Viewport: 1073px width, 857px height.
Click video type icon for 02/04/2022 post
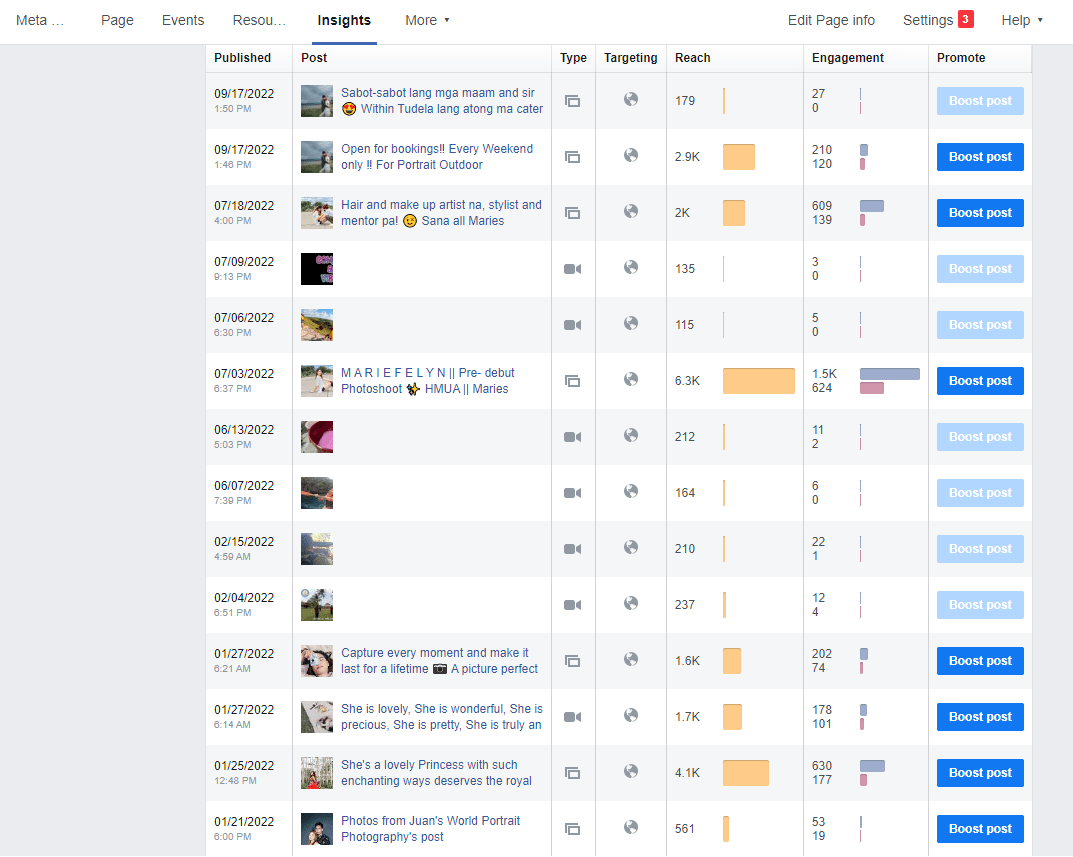573,605
